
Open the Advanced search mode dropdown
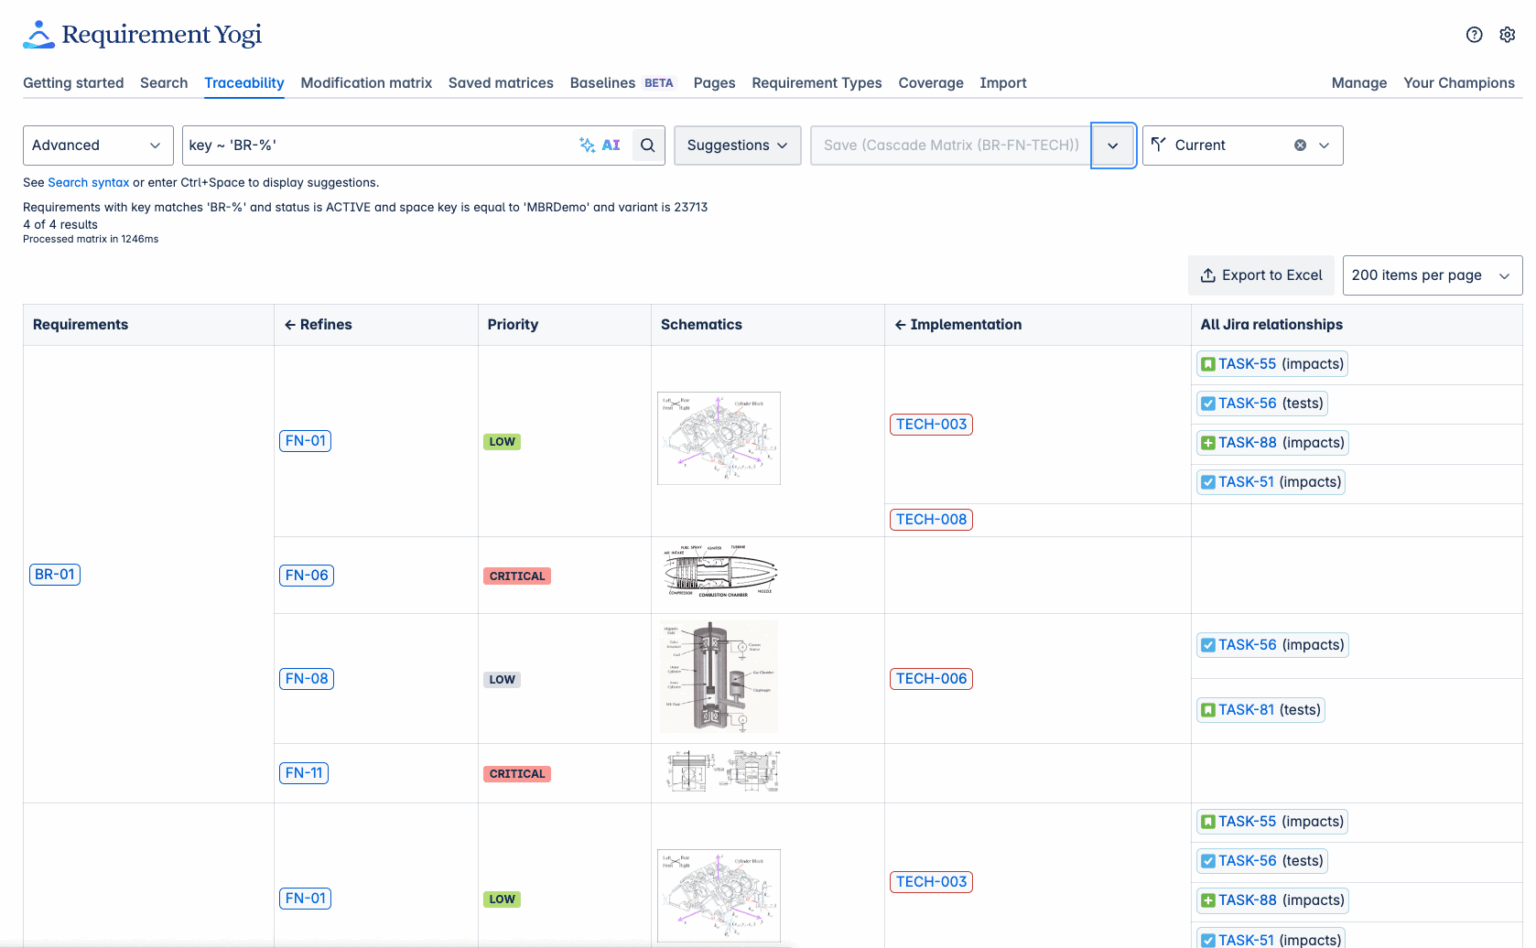point(97,145)
